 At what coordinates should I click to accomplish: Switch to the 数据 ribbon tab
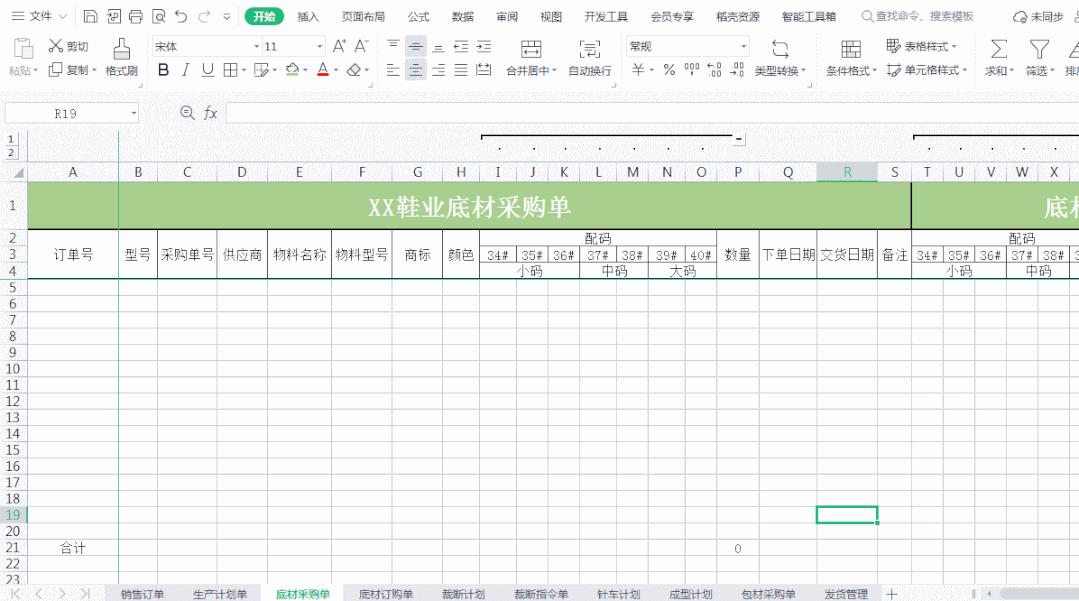463,16
